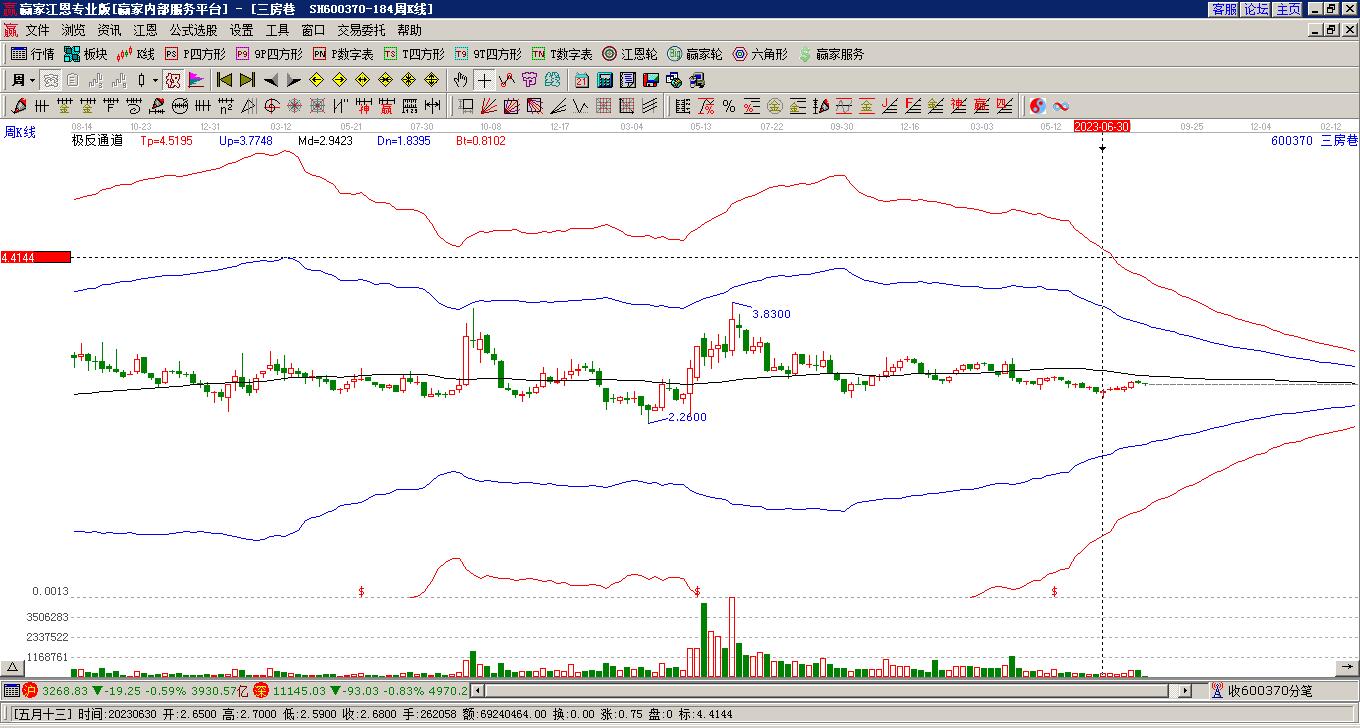Open the 交易委托 menu
This screenshot has width=1360, height=728.
361,31
